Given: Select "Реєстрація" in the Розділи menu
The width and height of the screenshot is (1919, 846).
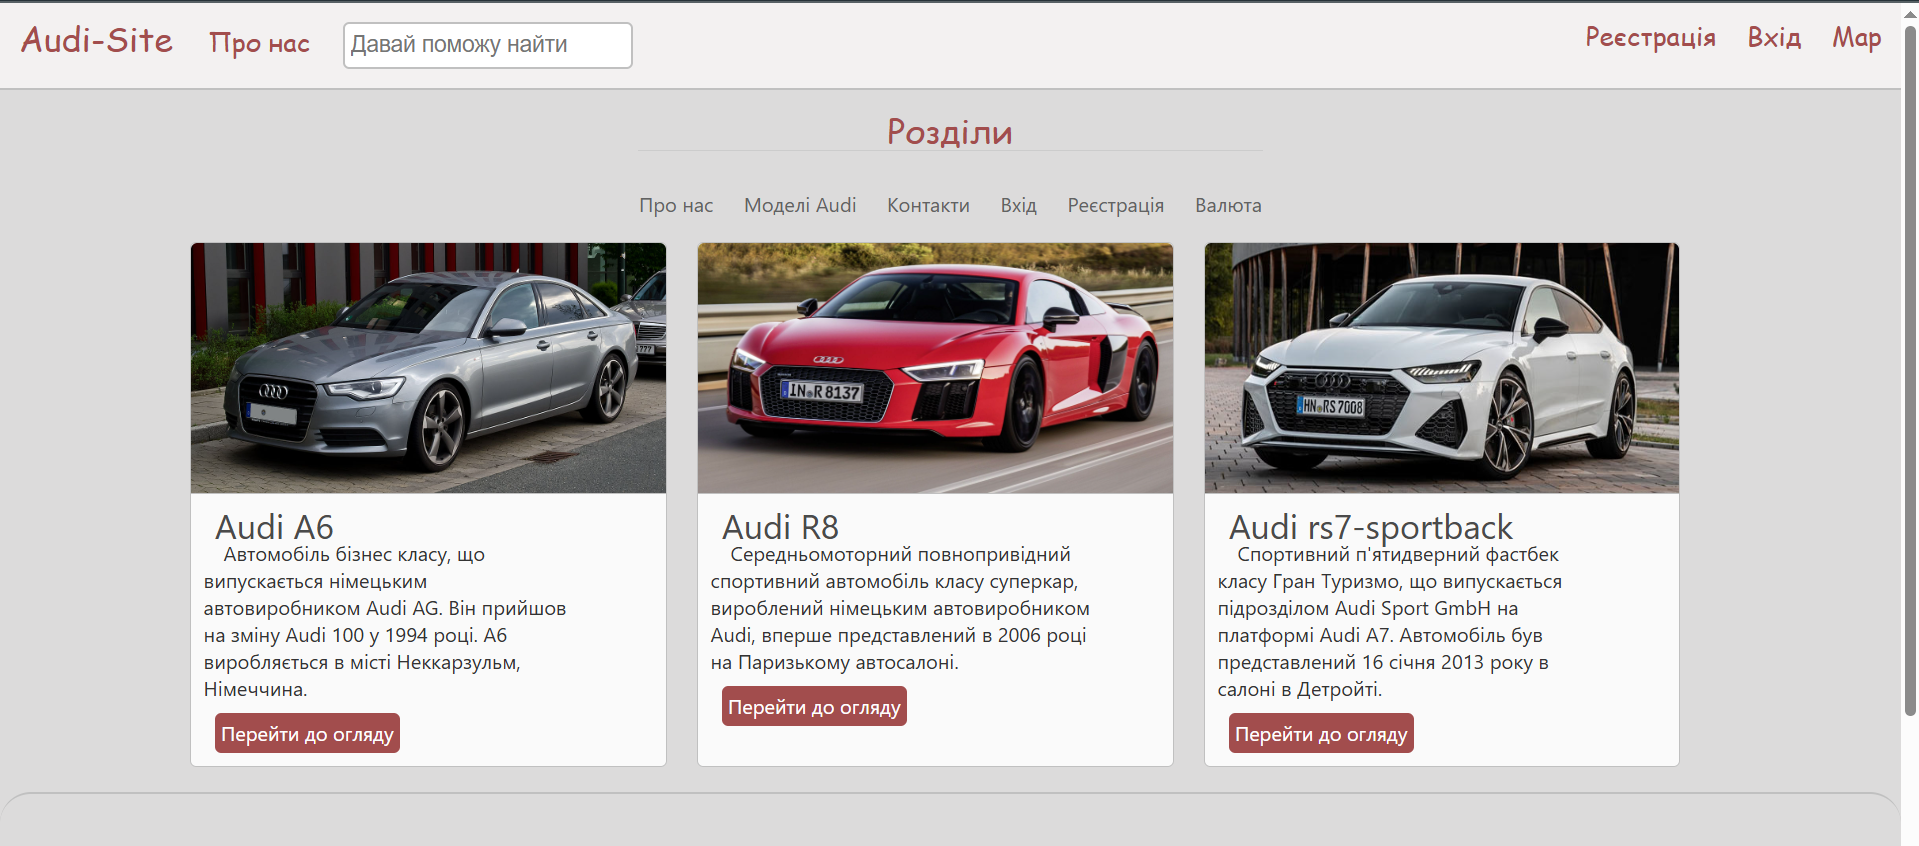Looking at the screenshot, I should tap(1115, 205).
